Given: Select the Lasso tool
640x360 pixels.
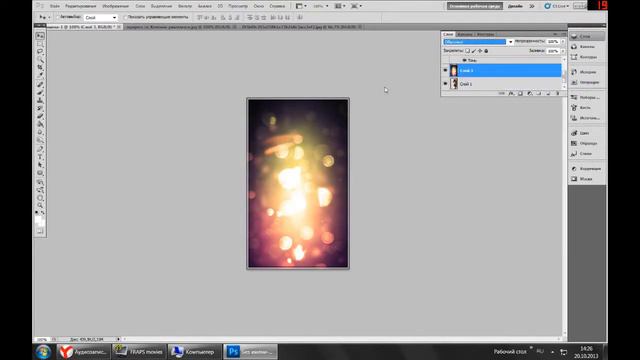Looking at the screenshot, I should [x=40, y=51].
